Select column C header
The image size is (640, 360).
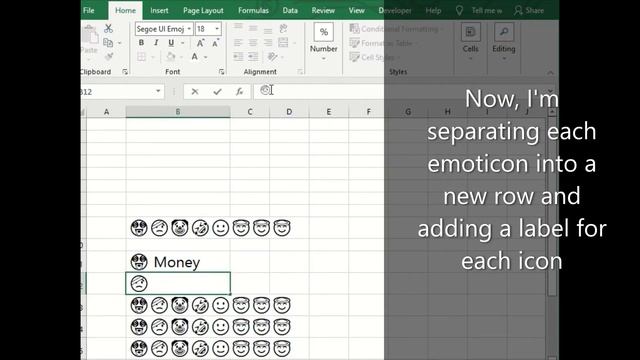coord(250,112)
